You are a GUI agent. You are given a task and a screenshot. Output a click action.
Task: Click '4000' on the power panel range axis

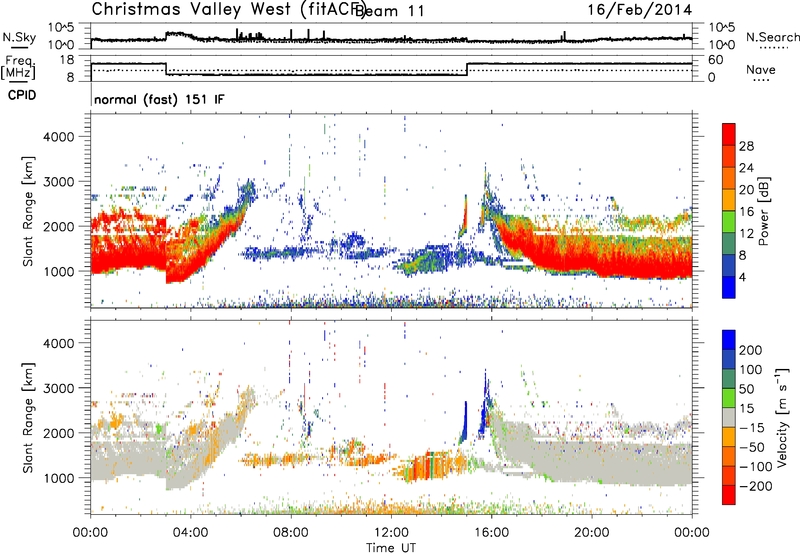[x=58, y=137]
